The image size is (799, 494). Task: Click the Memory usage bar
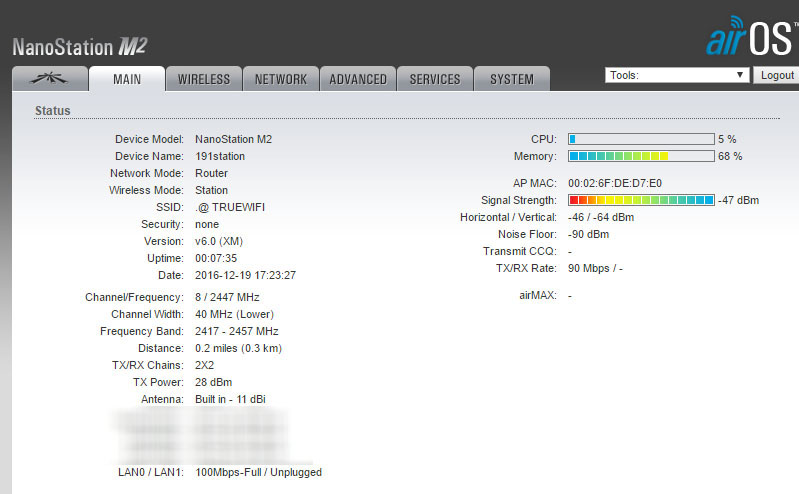pyautogui.click(x=641, y=156)
